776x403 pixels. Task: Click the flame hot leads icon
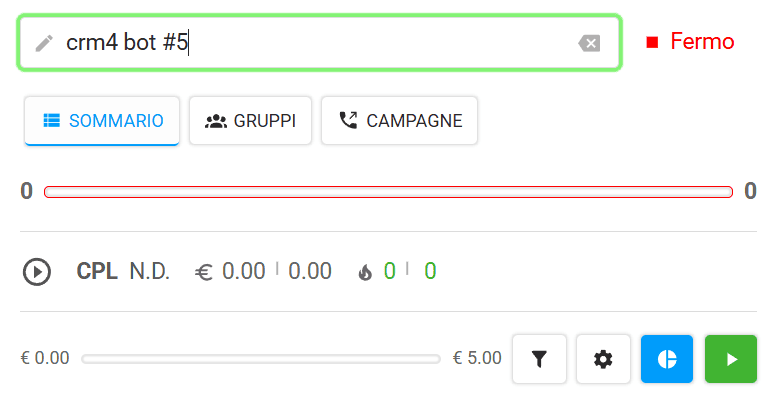(365, 272)
